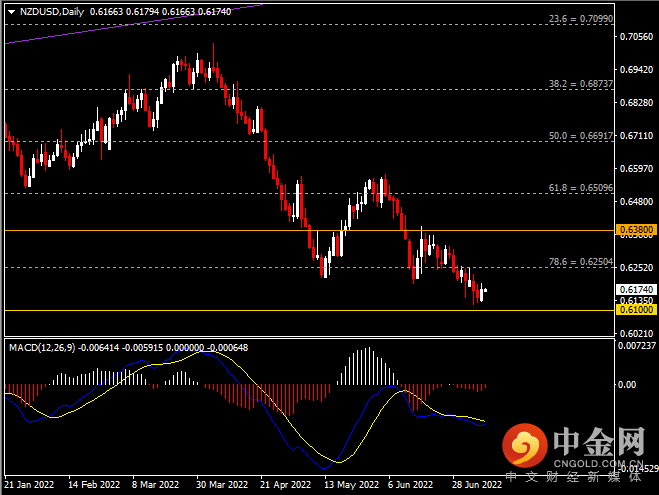This screenshot has width=659, height=495.
Task: Click the 13 May 2022 date label
Action: click(x=351, y=484)
